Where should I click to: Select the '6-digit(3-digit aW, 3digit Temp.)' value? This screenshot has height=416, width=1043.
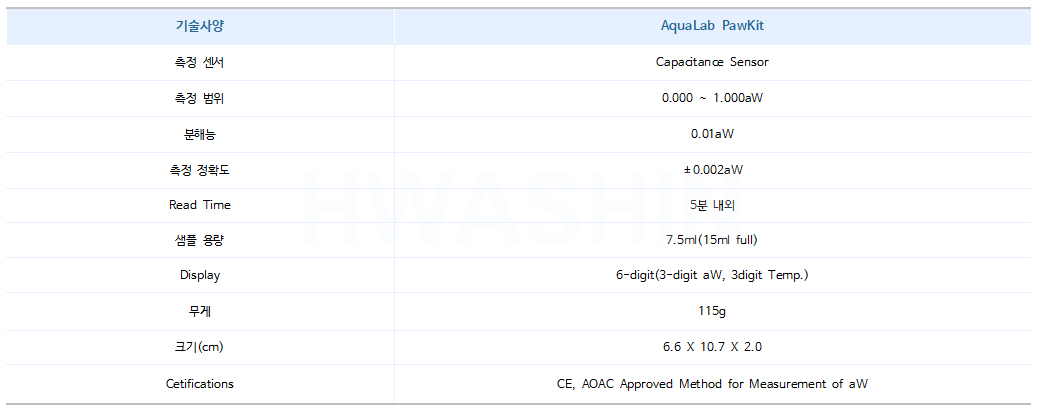(712, 276)
